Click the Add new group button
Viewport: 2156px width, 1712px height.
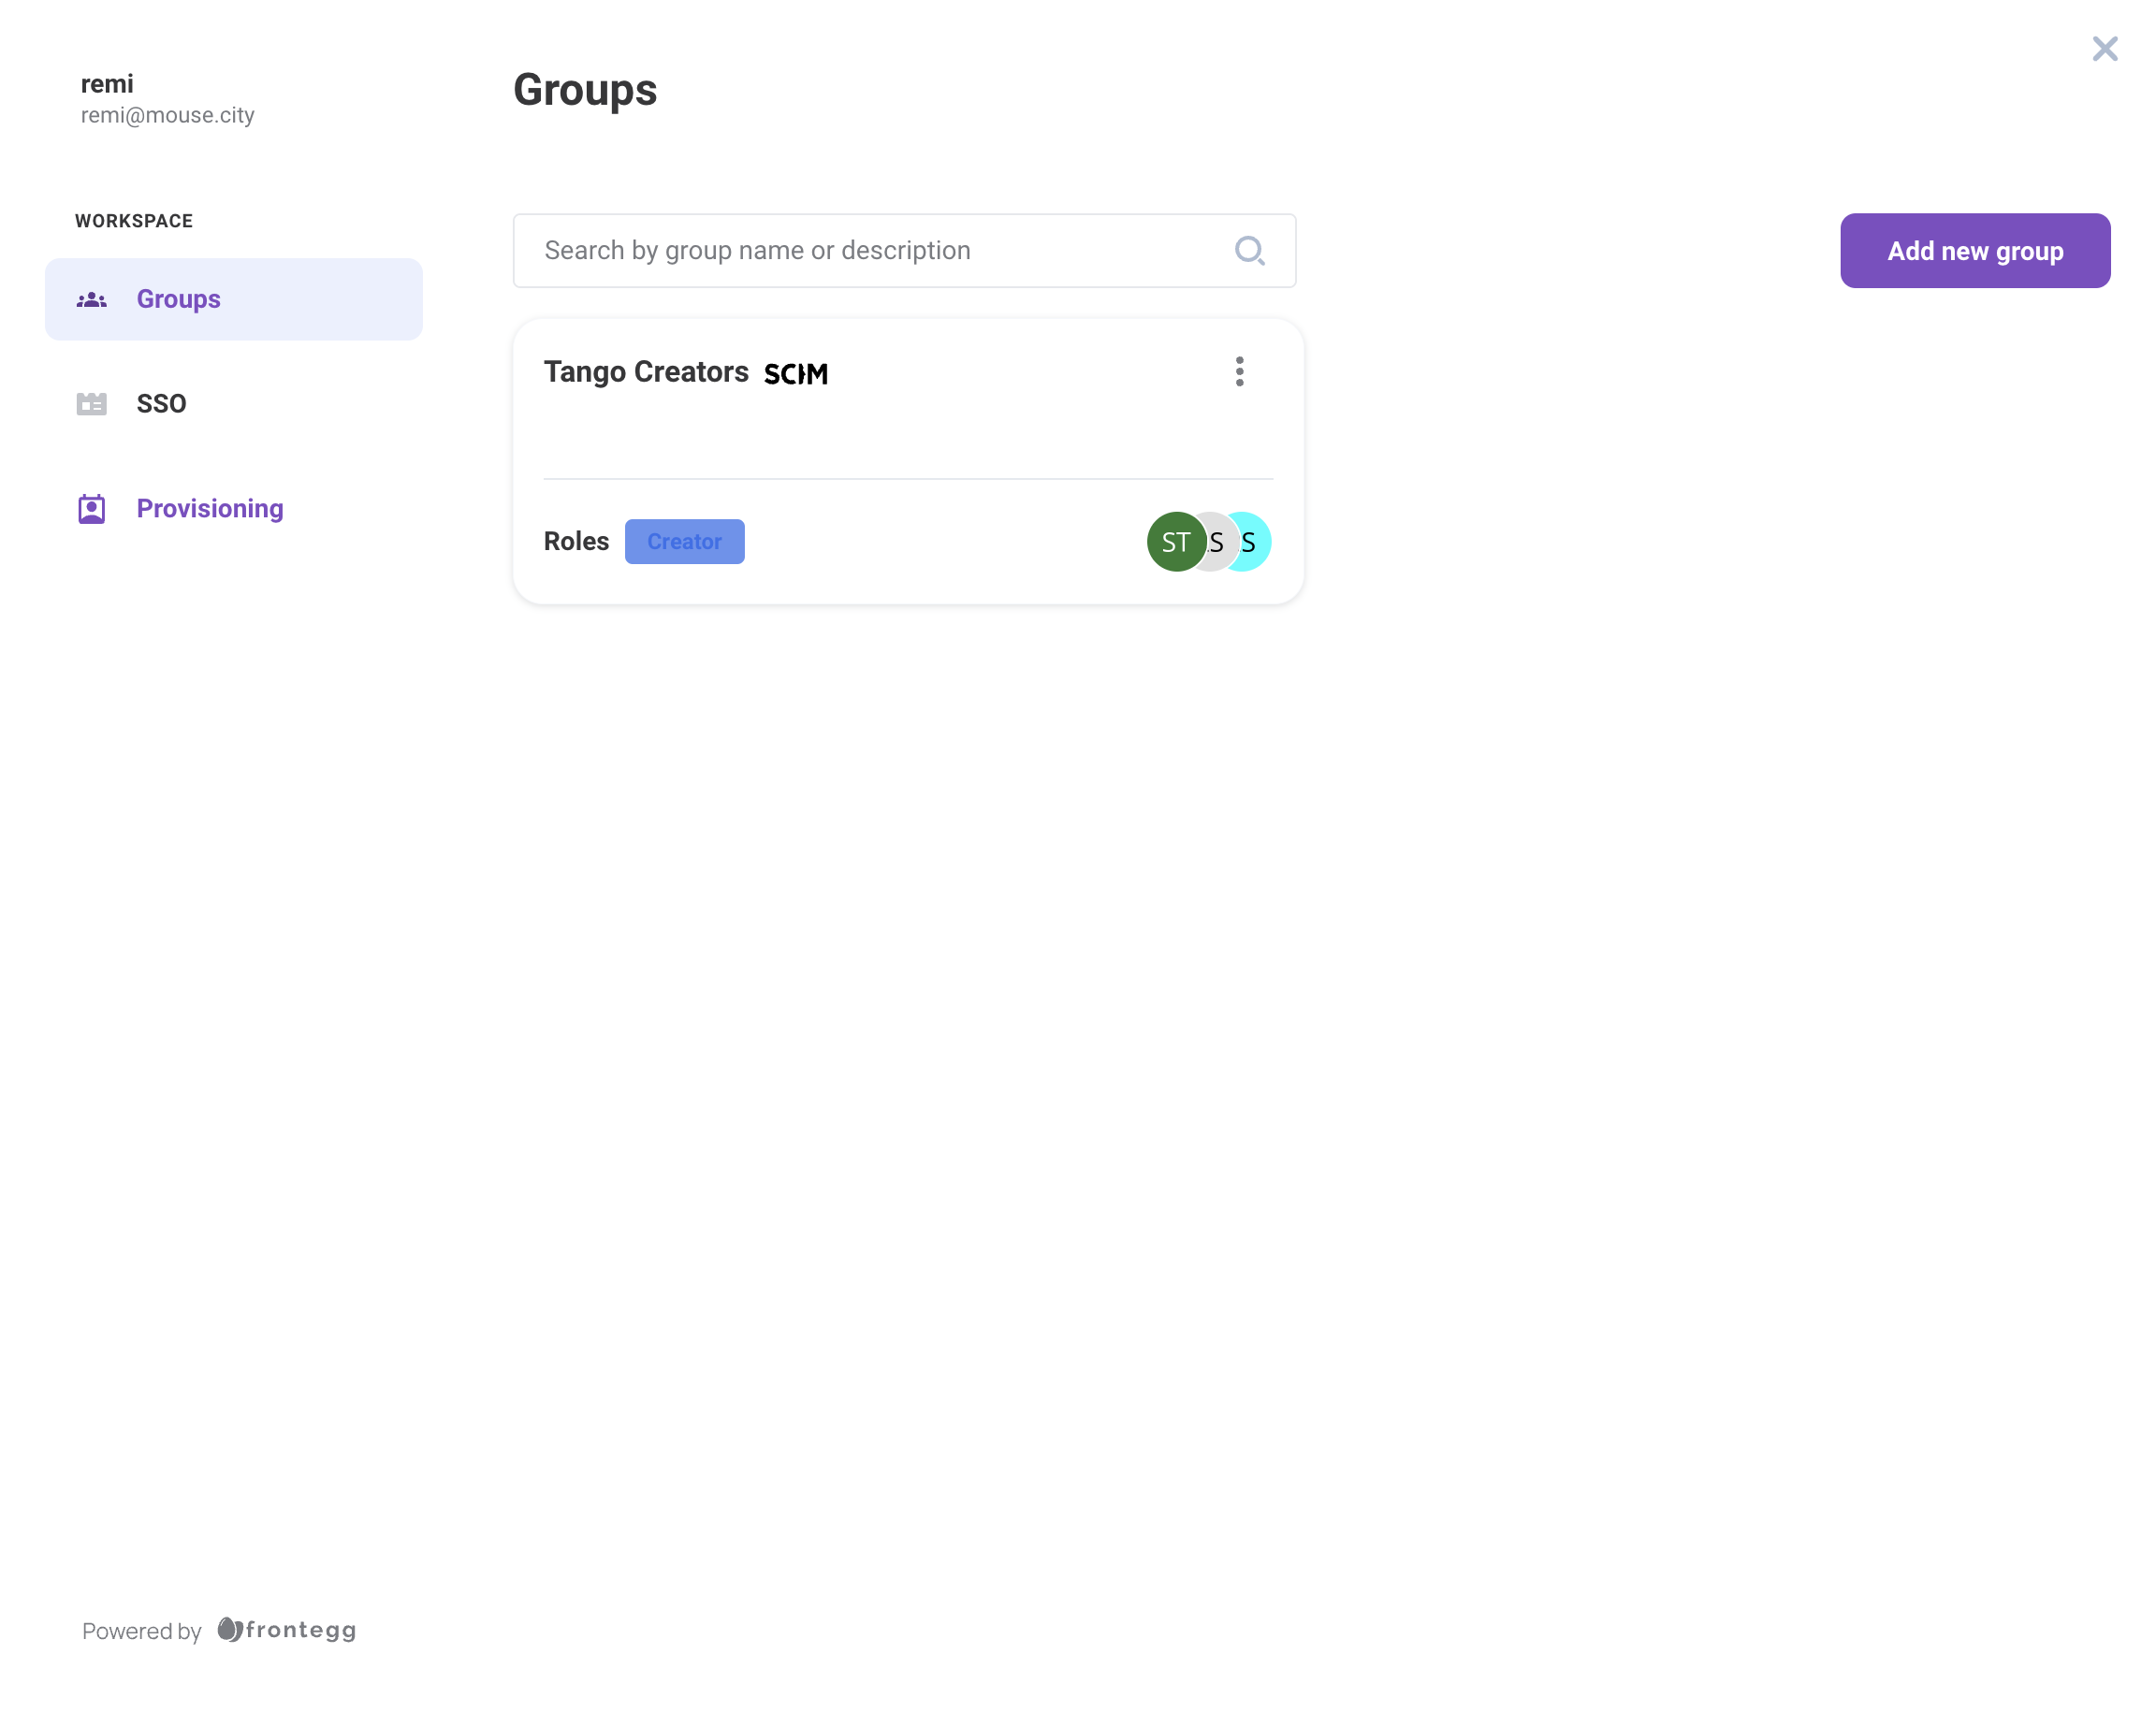(1975, 250)
